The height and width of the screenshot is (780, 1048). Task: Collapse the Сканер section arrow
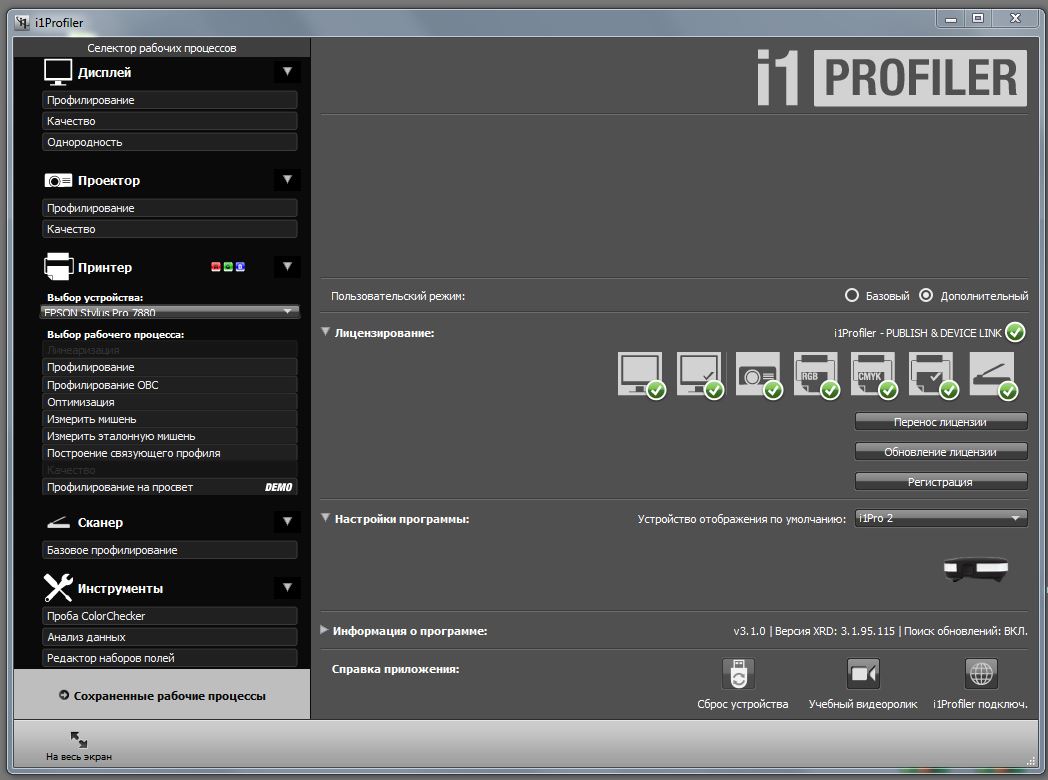point(287,521)
